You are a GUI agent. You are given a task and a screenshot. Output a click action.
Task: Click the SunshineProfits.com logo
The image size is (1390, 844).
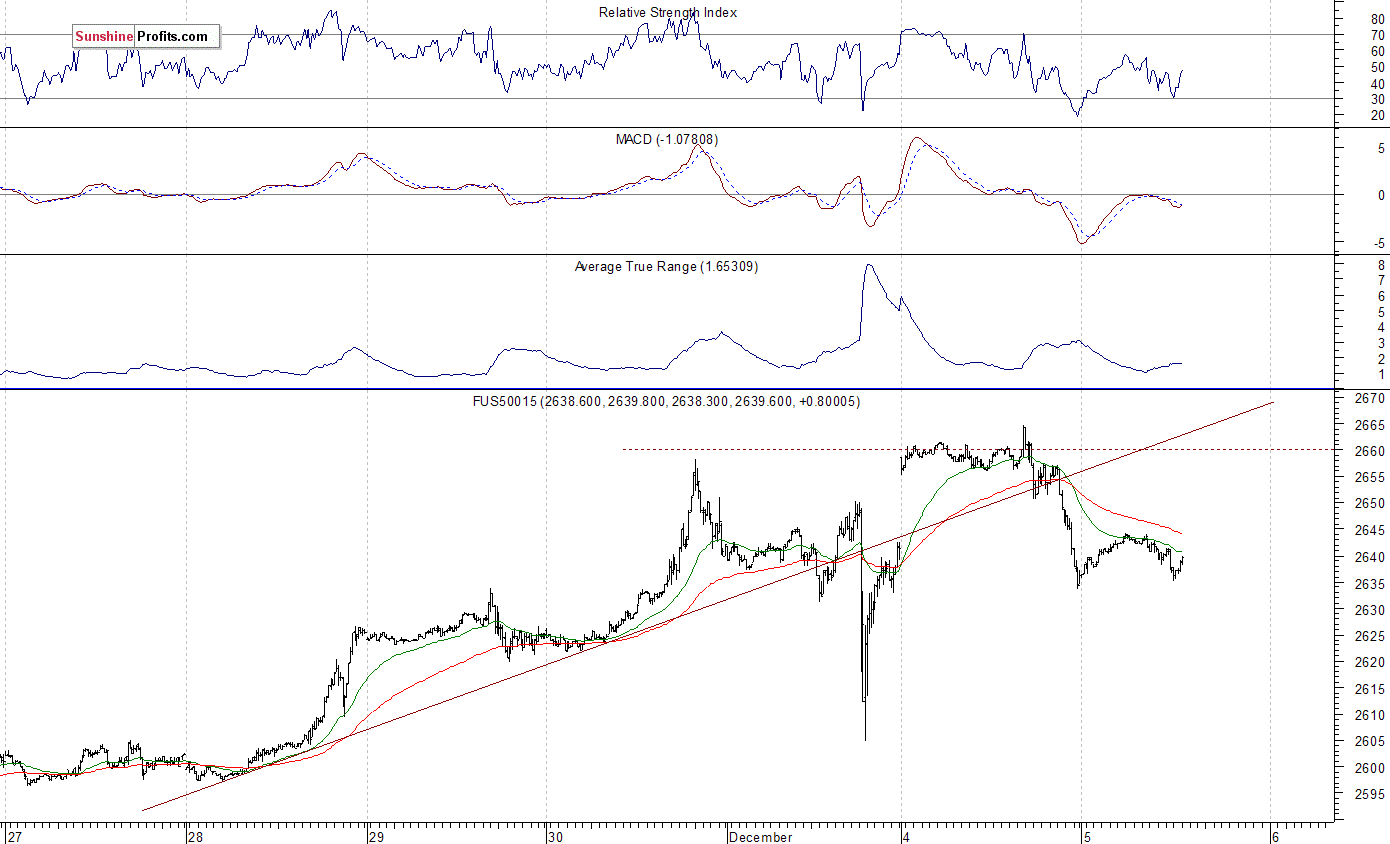pyautogui.click(x=145, y=36)
